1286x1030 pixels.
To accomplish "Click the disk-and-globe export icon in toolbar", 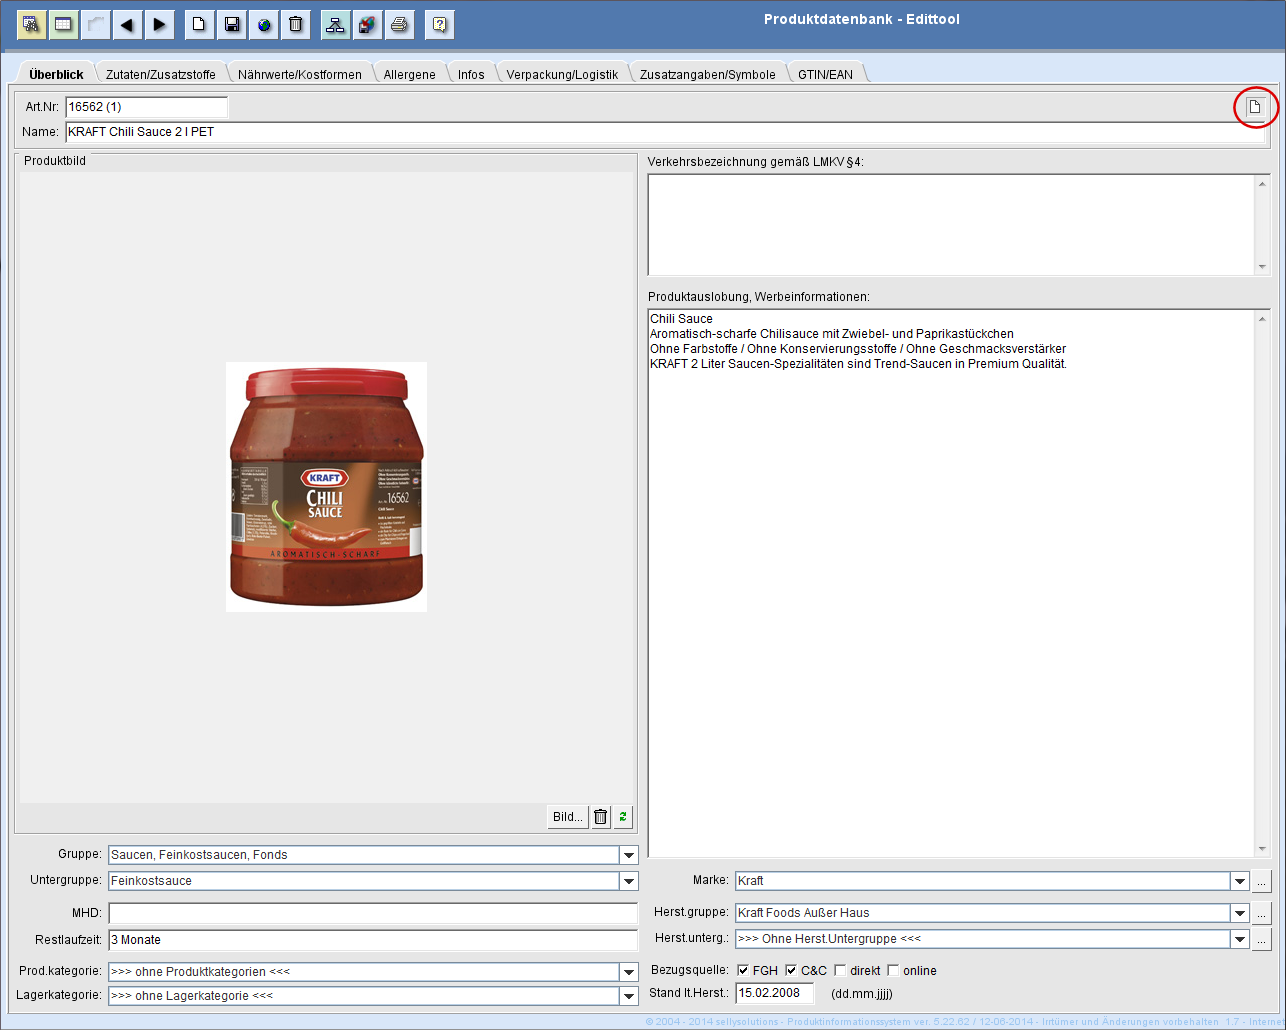I will coord(368,24).
